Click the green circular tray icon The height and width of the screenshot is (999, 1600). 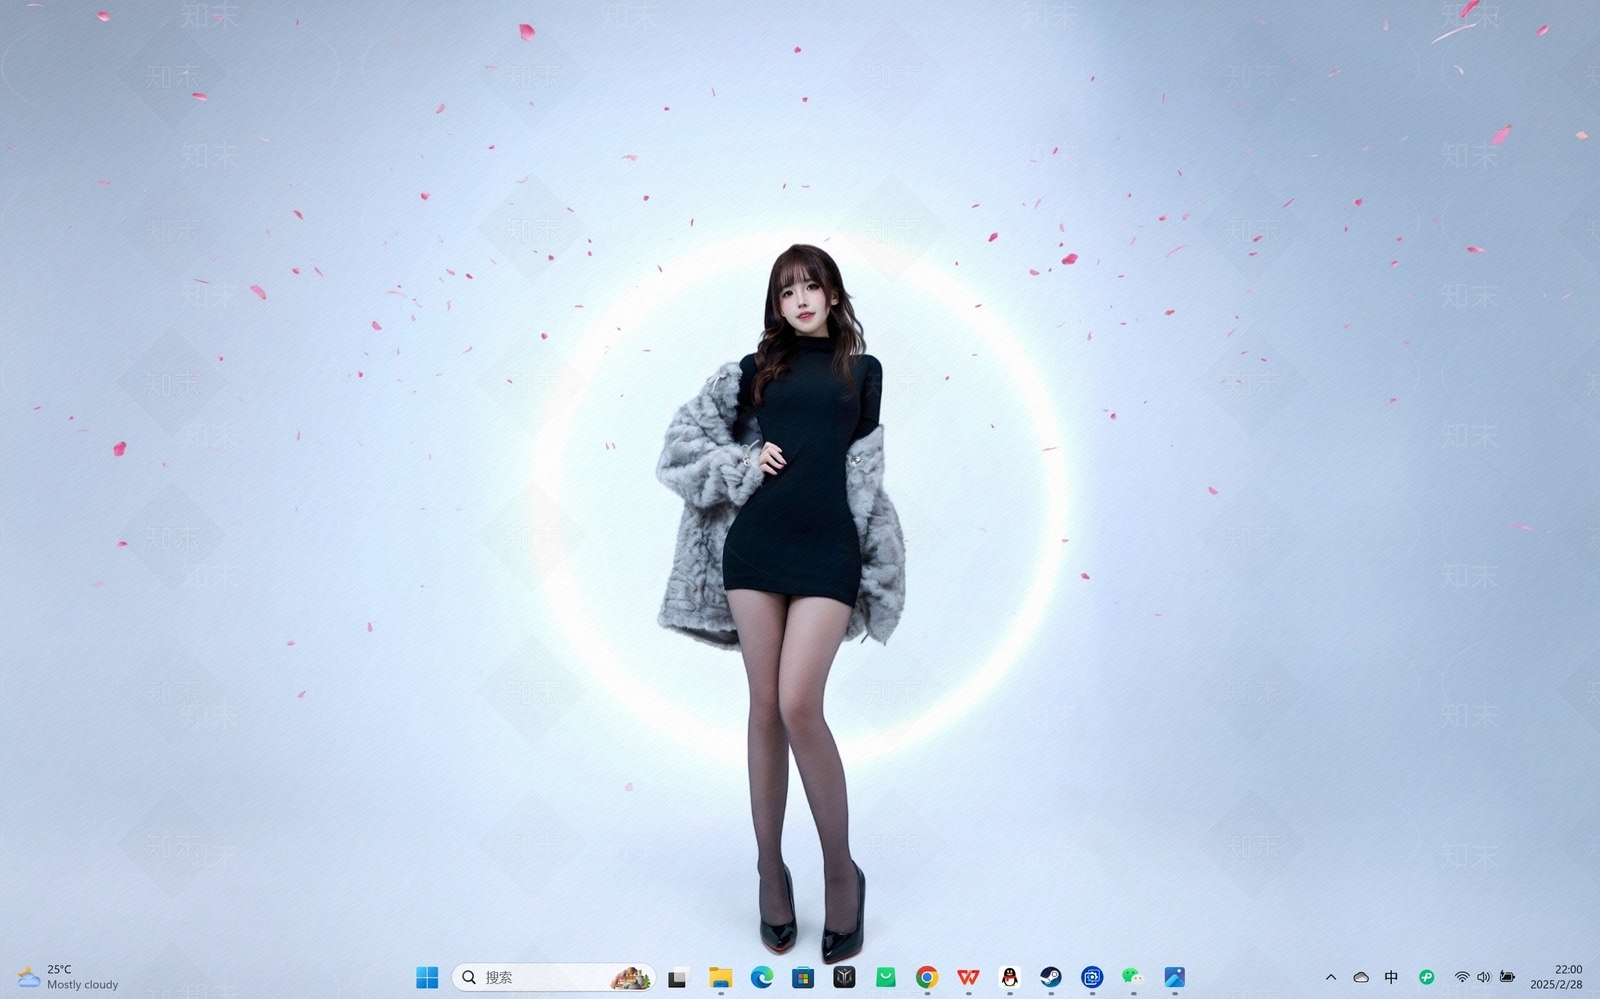click(x=1427, y=977)
